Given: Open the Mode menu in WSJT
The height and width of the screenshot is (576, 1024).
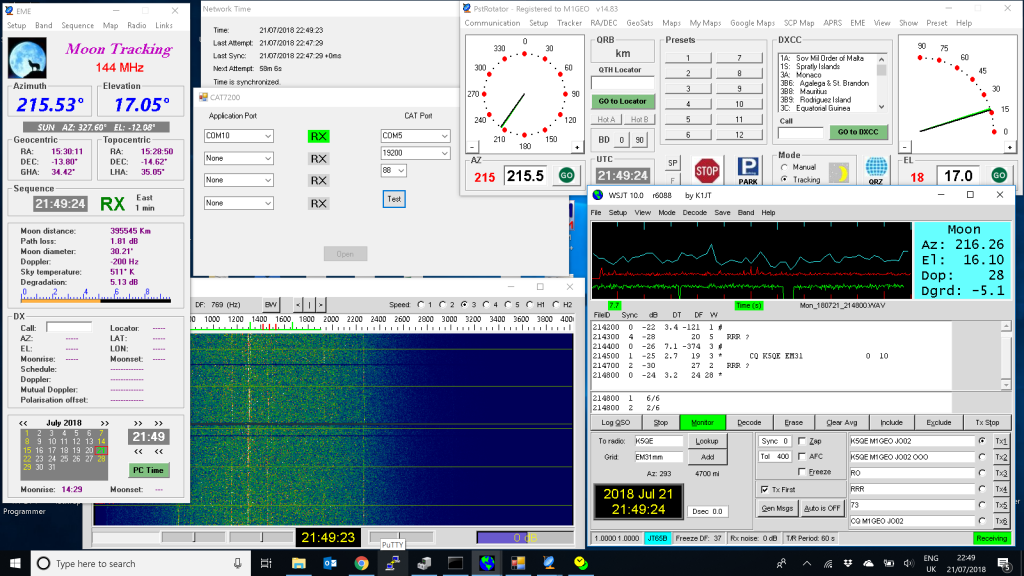Looking at the screenshot, I should point(667,212).
